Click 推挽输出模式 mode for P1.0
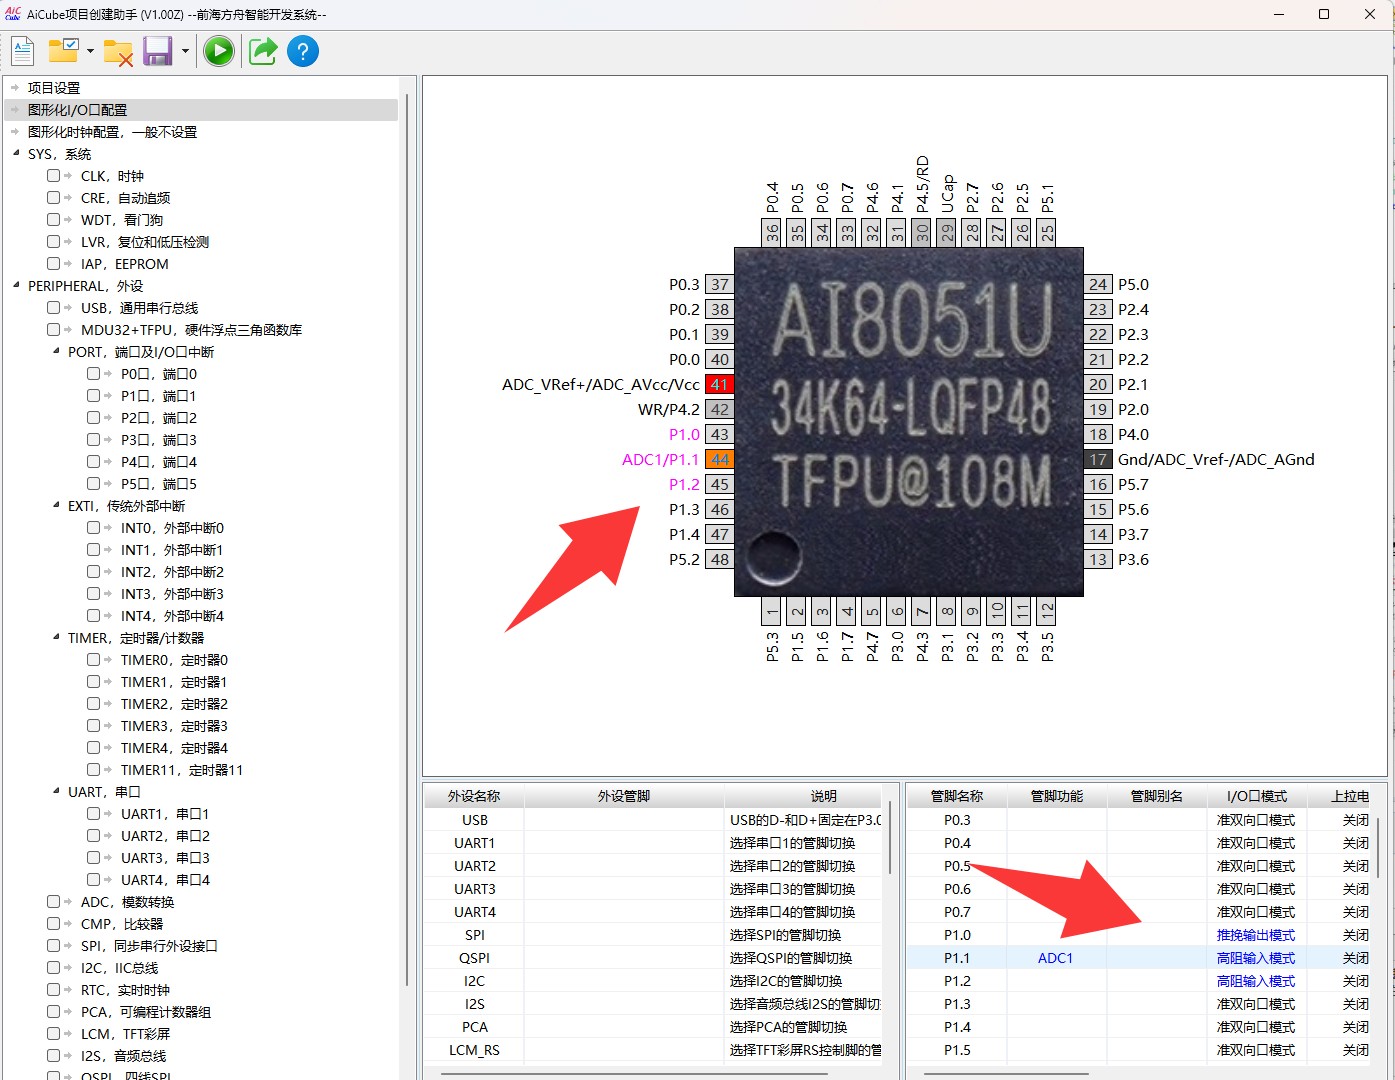This screenshot has height=1080, width=1395. [1255, 935]
